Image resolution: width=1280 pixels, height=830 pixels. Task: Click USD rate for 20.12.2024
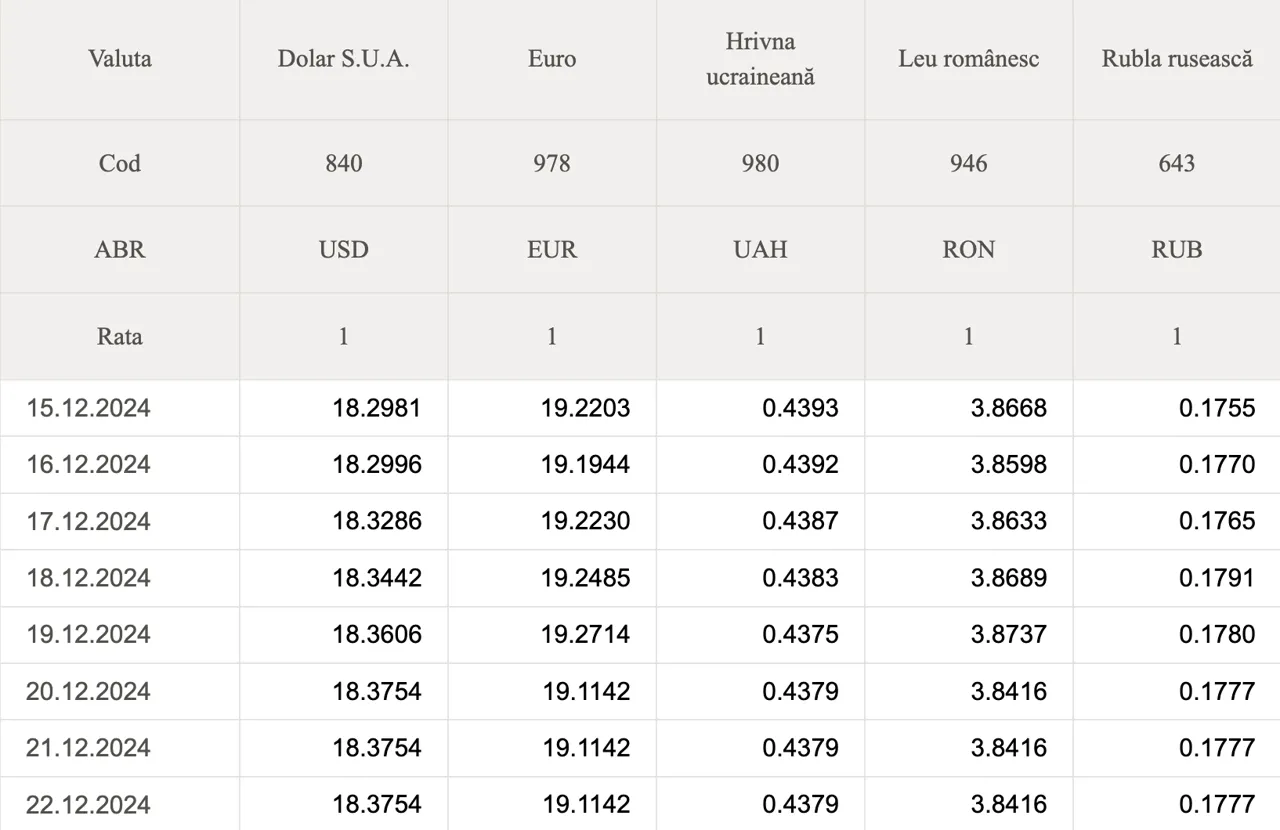[377, 691]
